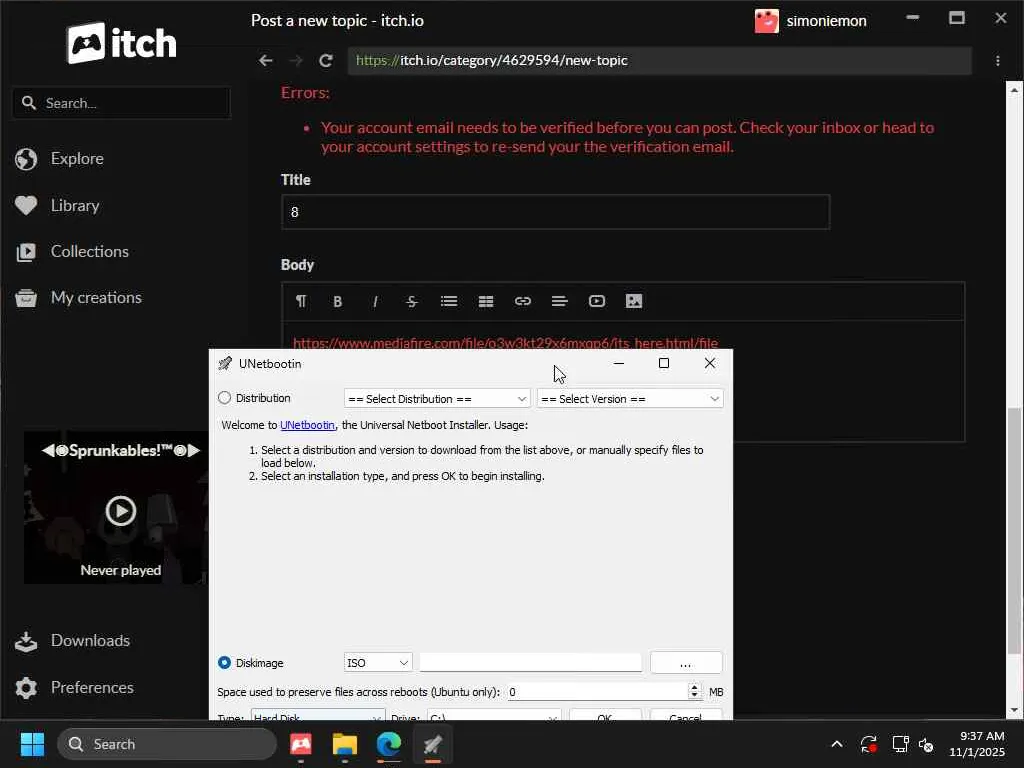The image size is (1024, 768).
Task: Click the page vertical scrollbar thumb
Action: [x=1014, y=530]
